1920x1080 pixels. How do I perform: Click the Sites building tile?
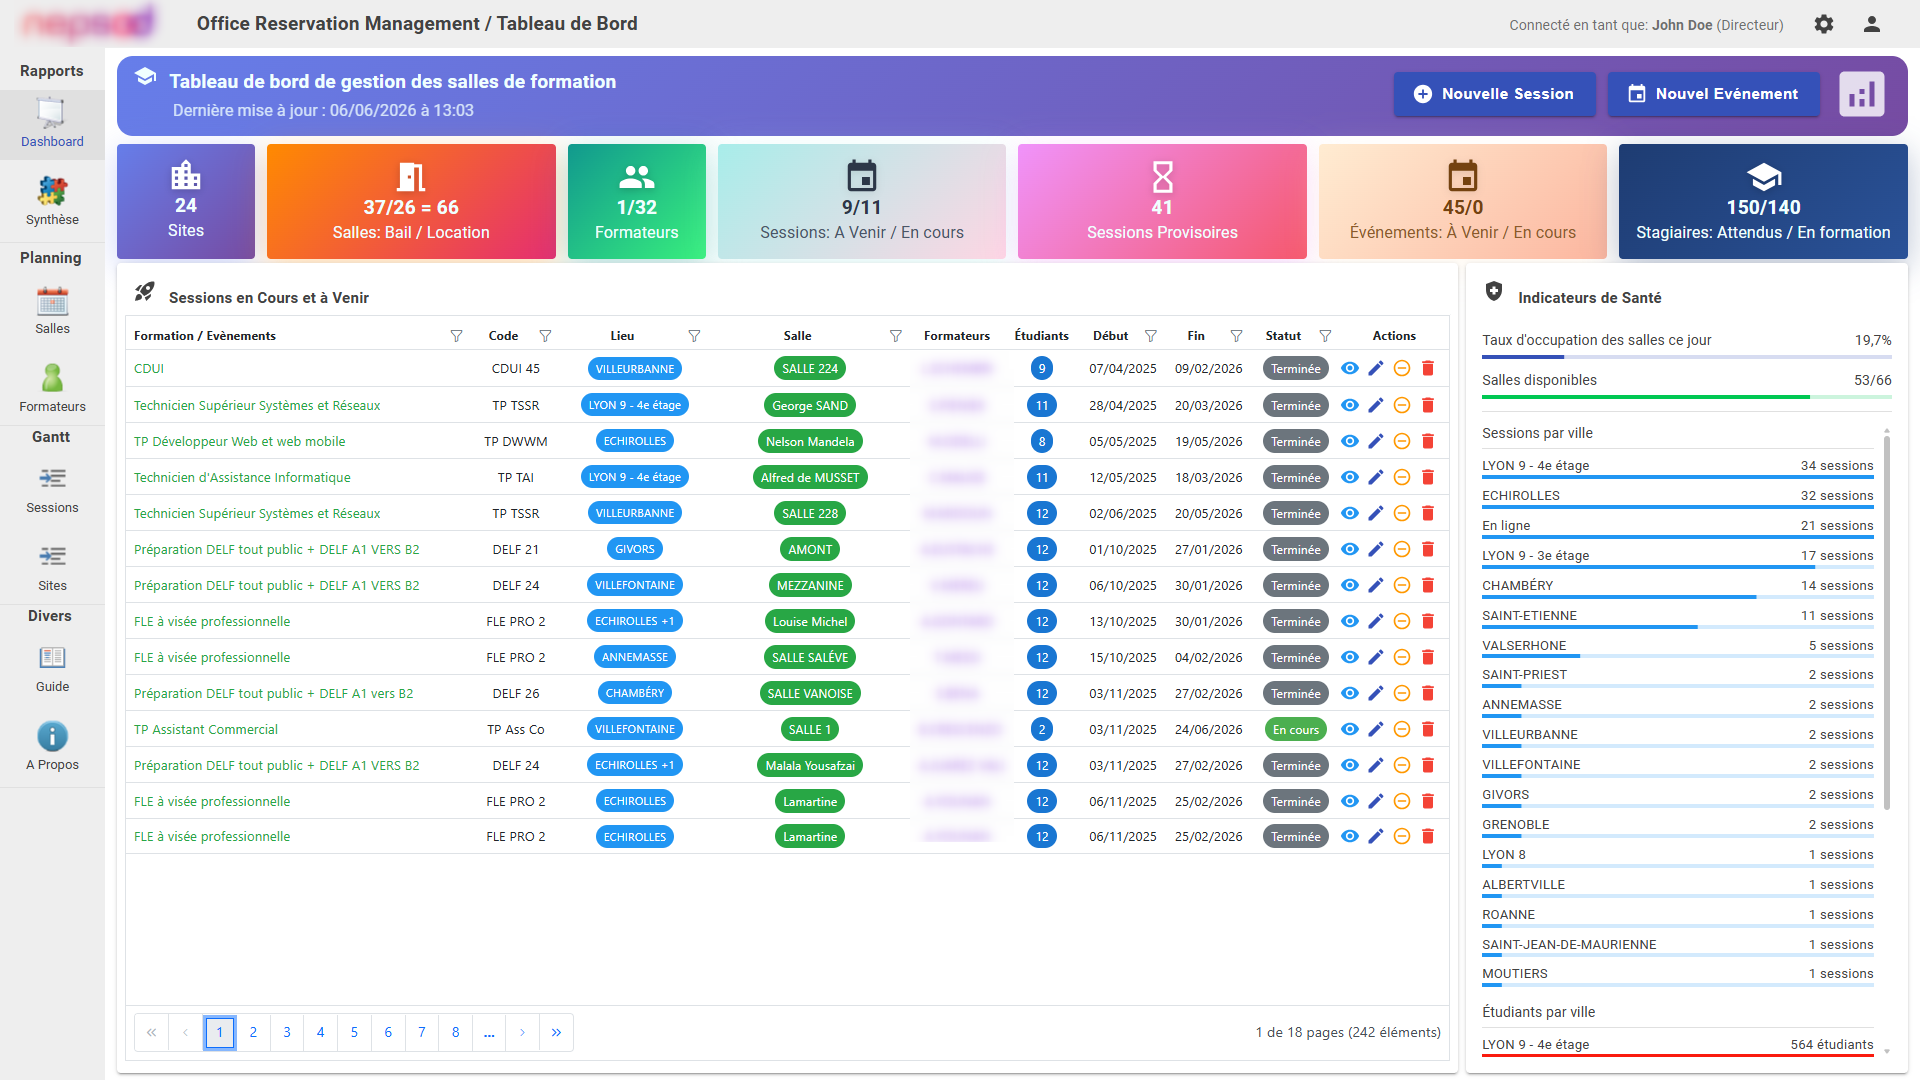186,201
